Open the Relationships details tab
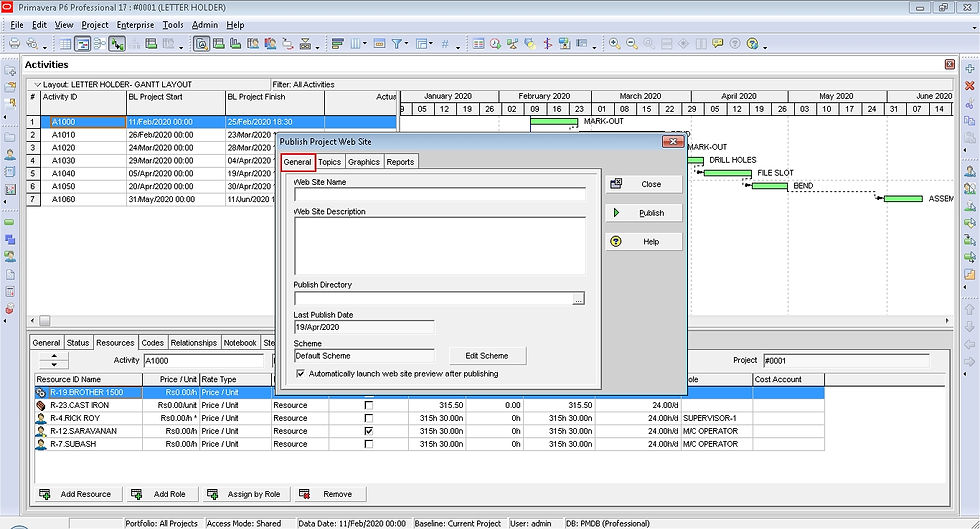980x529 pixels. point(194,343)
